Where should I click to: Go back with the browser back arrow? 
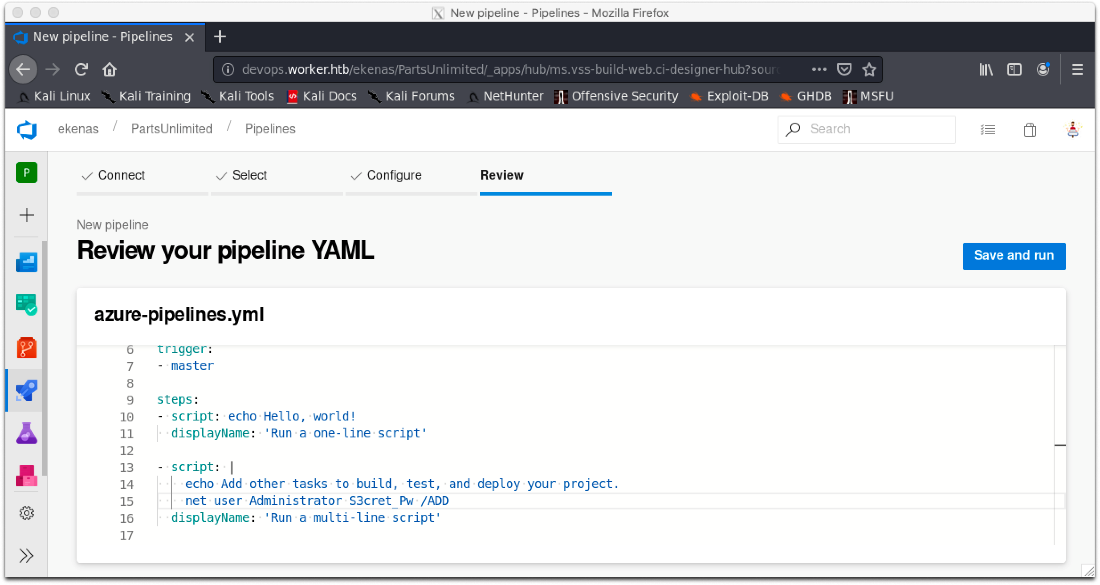tap(23, 69)
